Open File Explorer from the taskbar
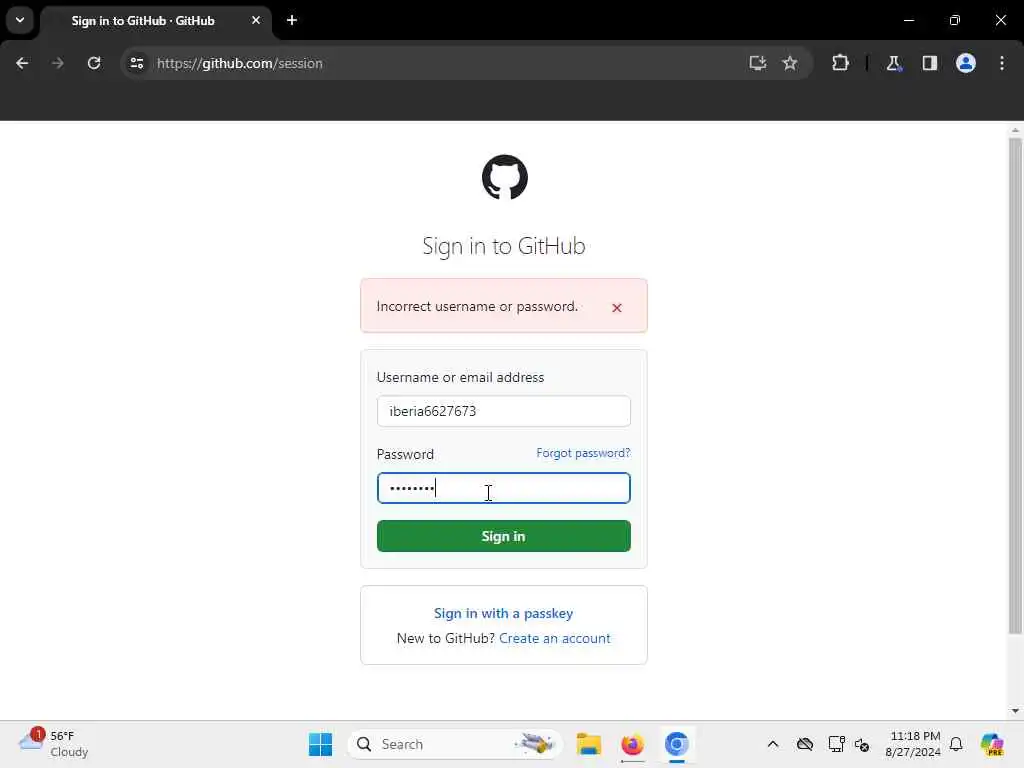Image resolution: width=1024 pixels, height=768 pixels. (x=588, y=744)
